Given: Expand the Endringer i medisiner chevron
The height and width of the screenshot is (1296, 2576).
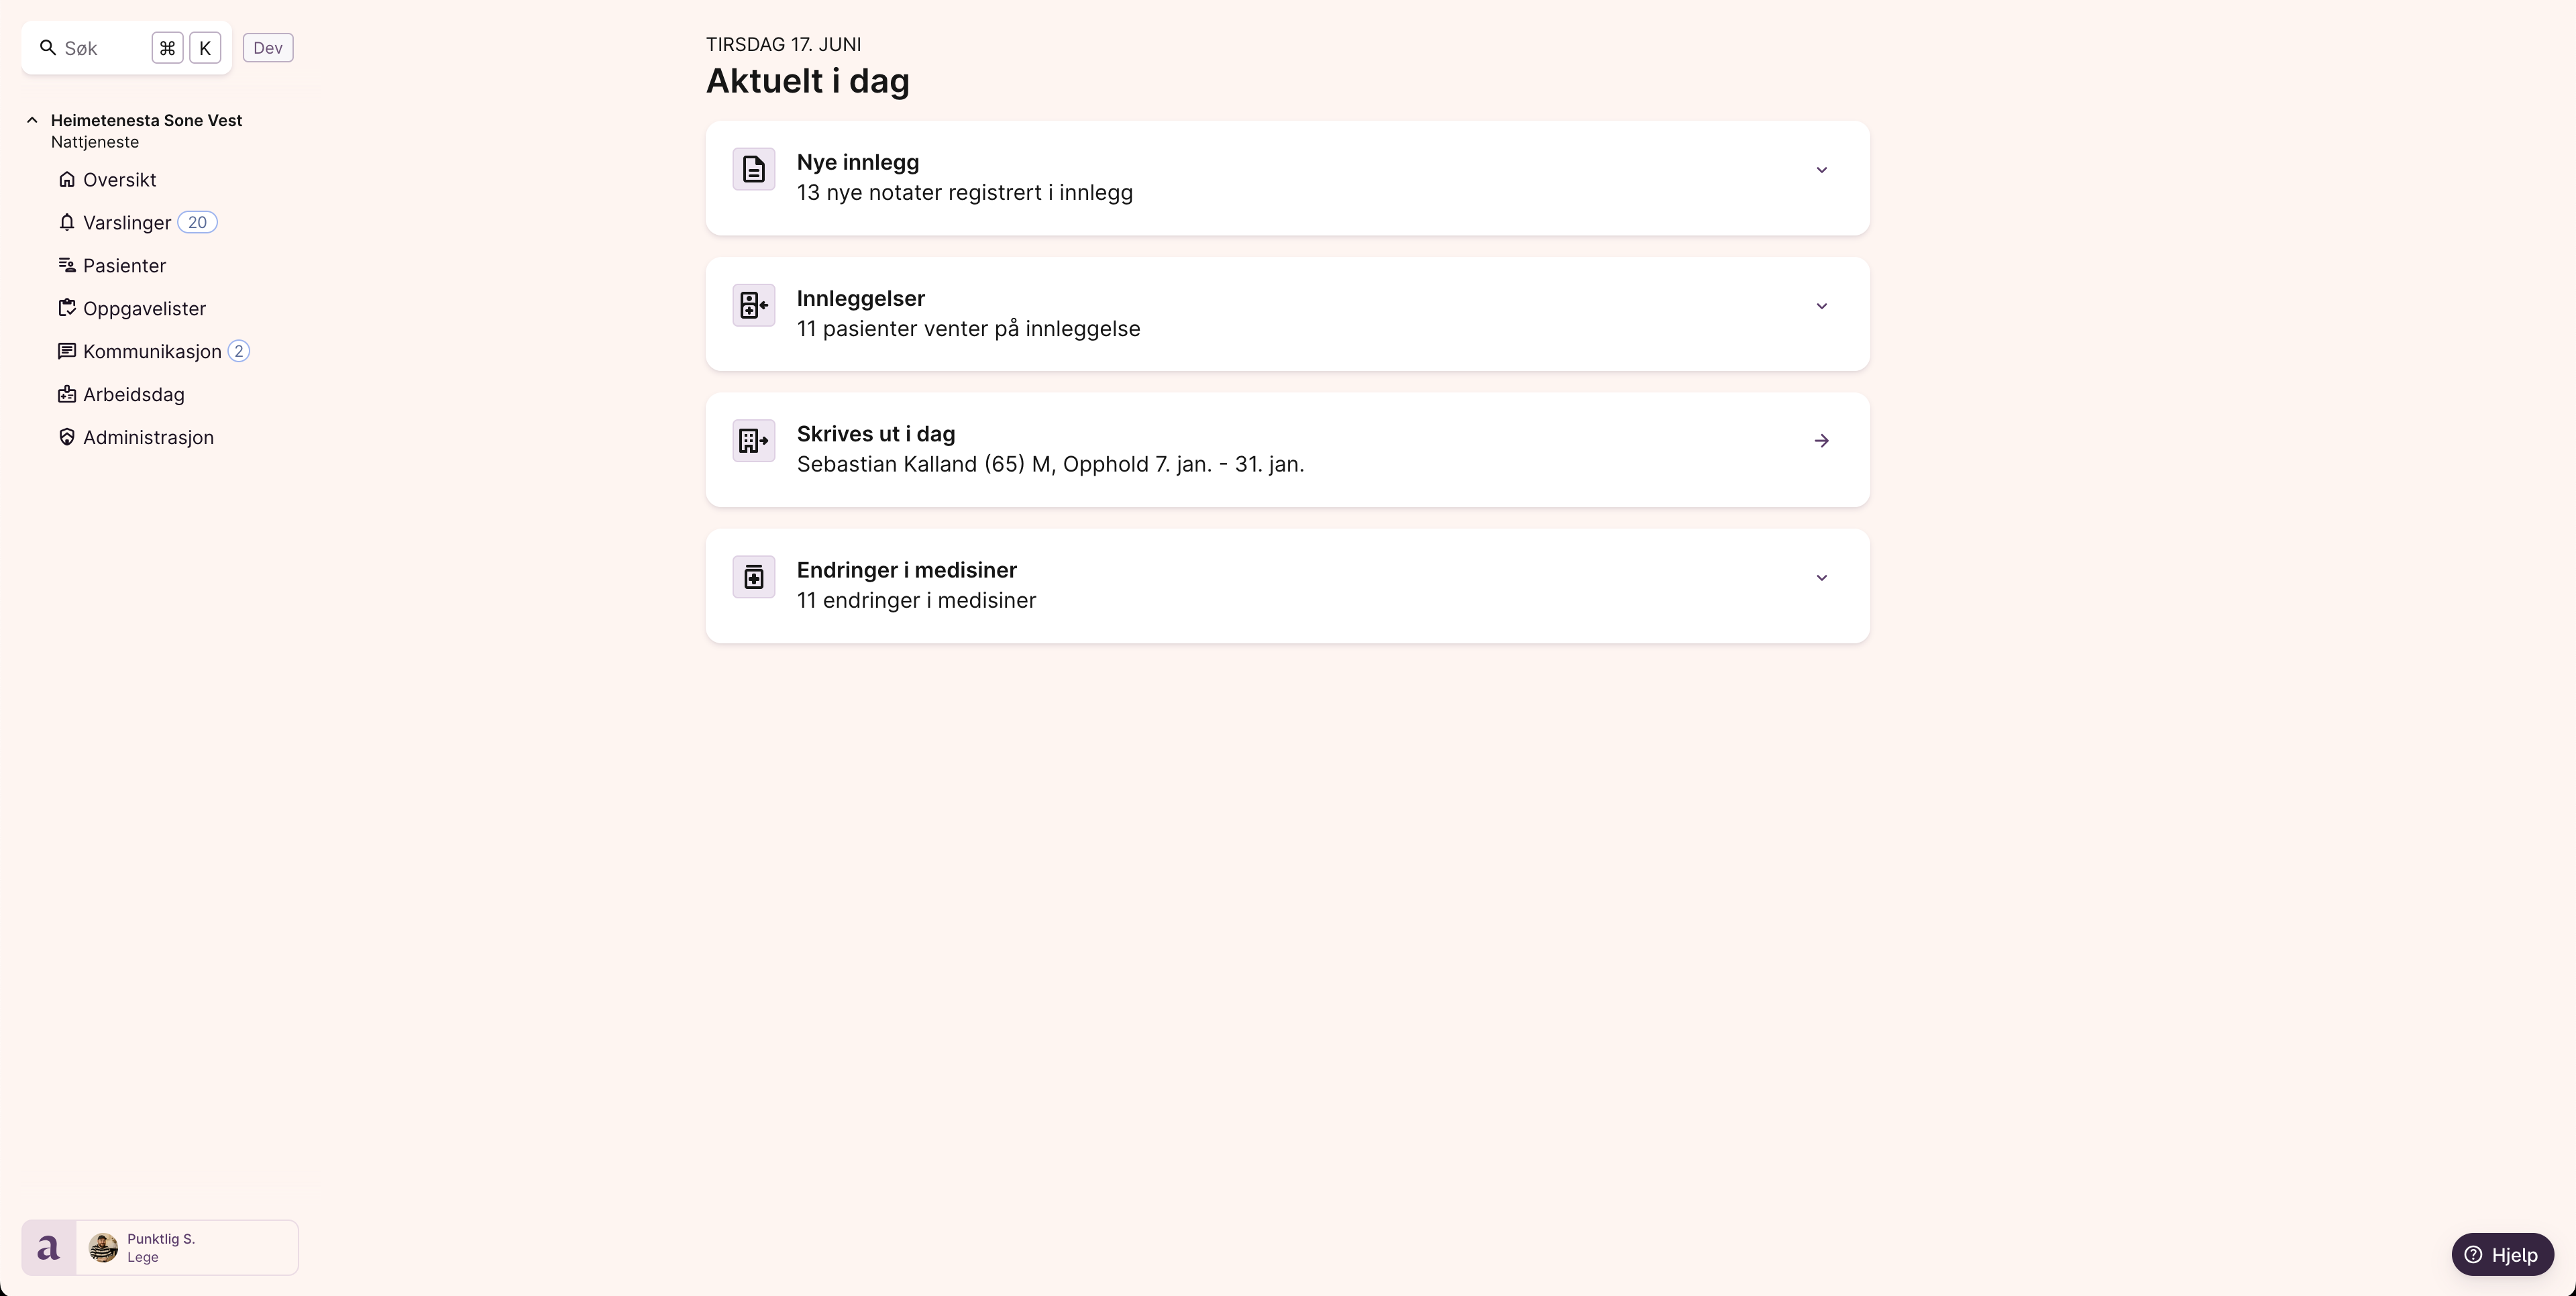Looking at the screenshot, I should [1821, 578].
